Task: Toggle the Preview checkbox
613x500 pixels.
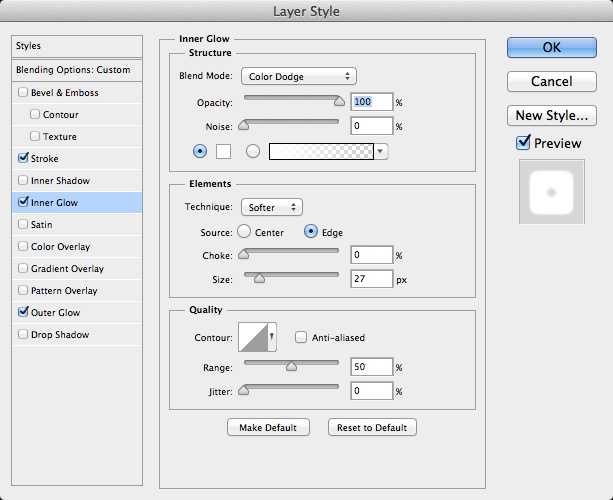Action: [523, 143]
